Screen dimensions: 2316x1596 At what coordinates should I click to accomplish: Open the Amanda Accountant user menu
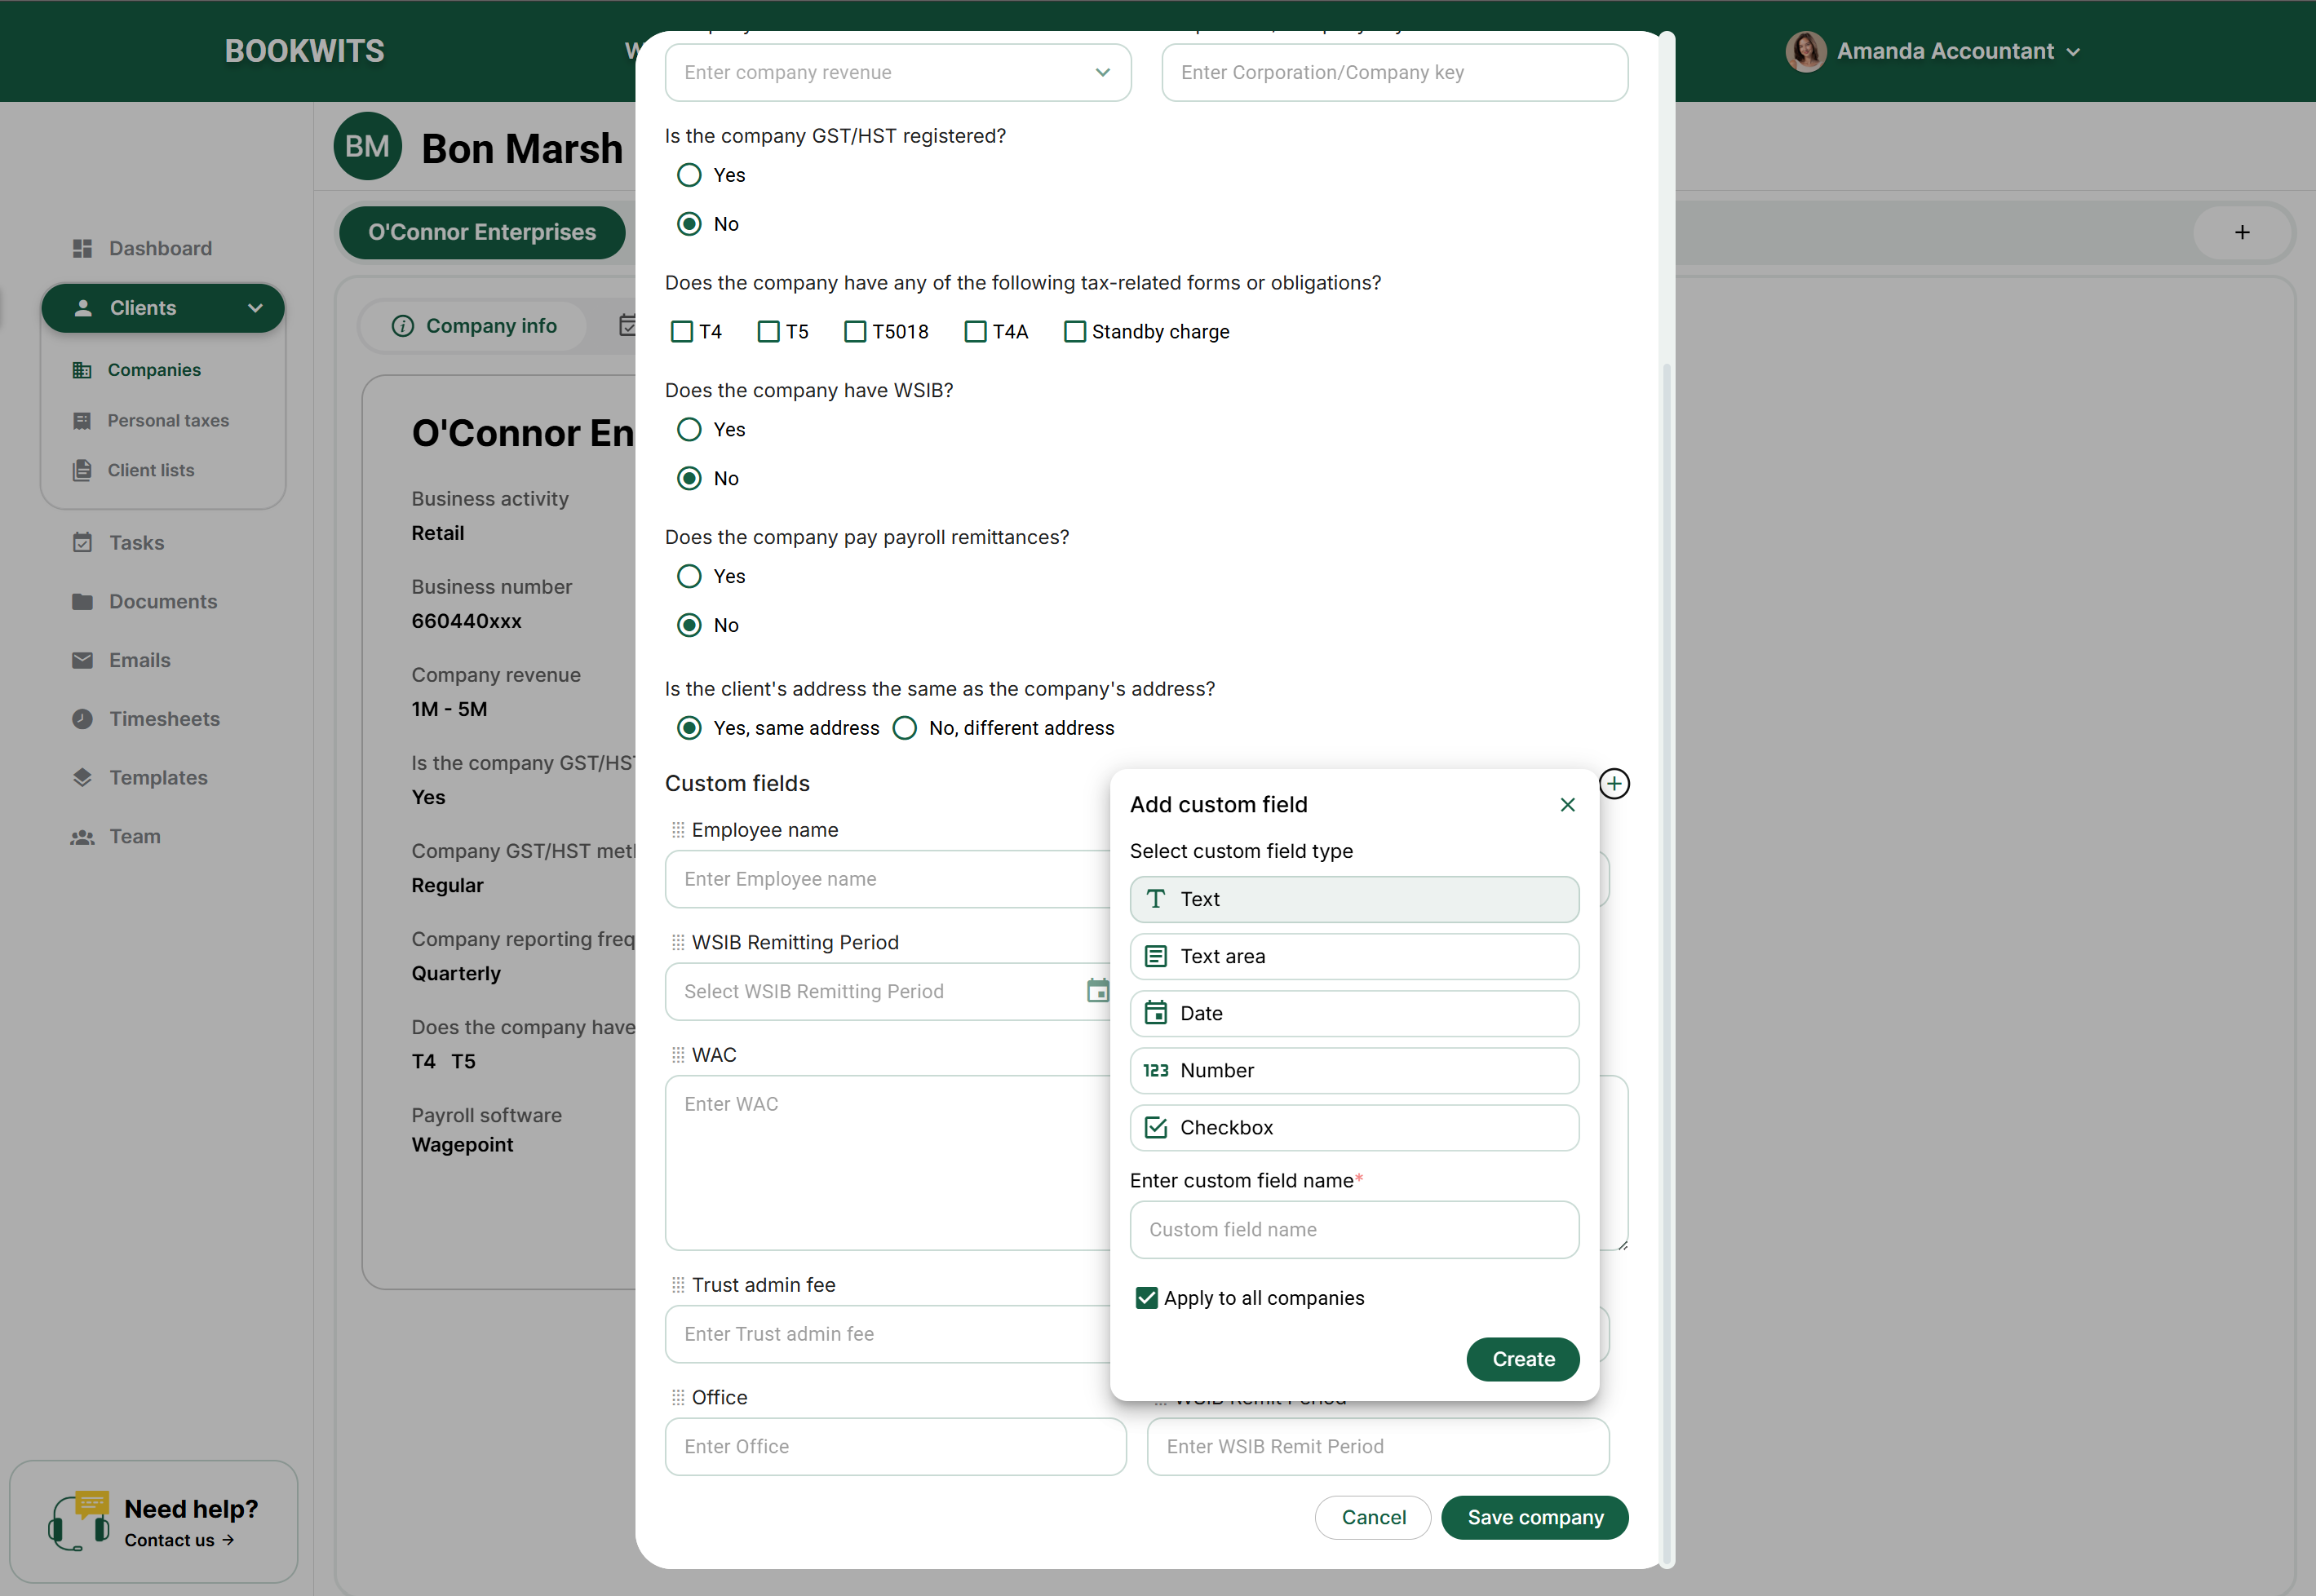pos(1933,51)
